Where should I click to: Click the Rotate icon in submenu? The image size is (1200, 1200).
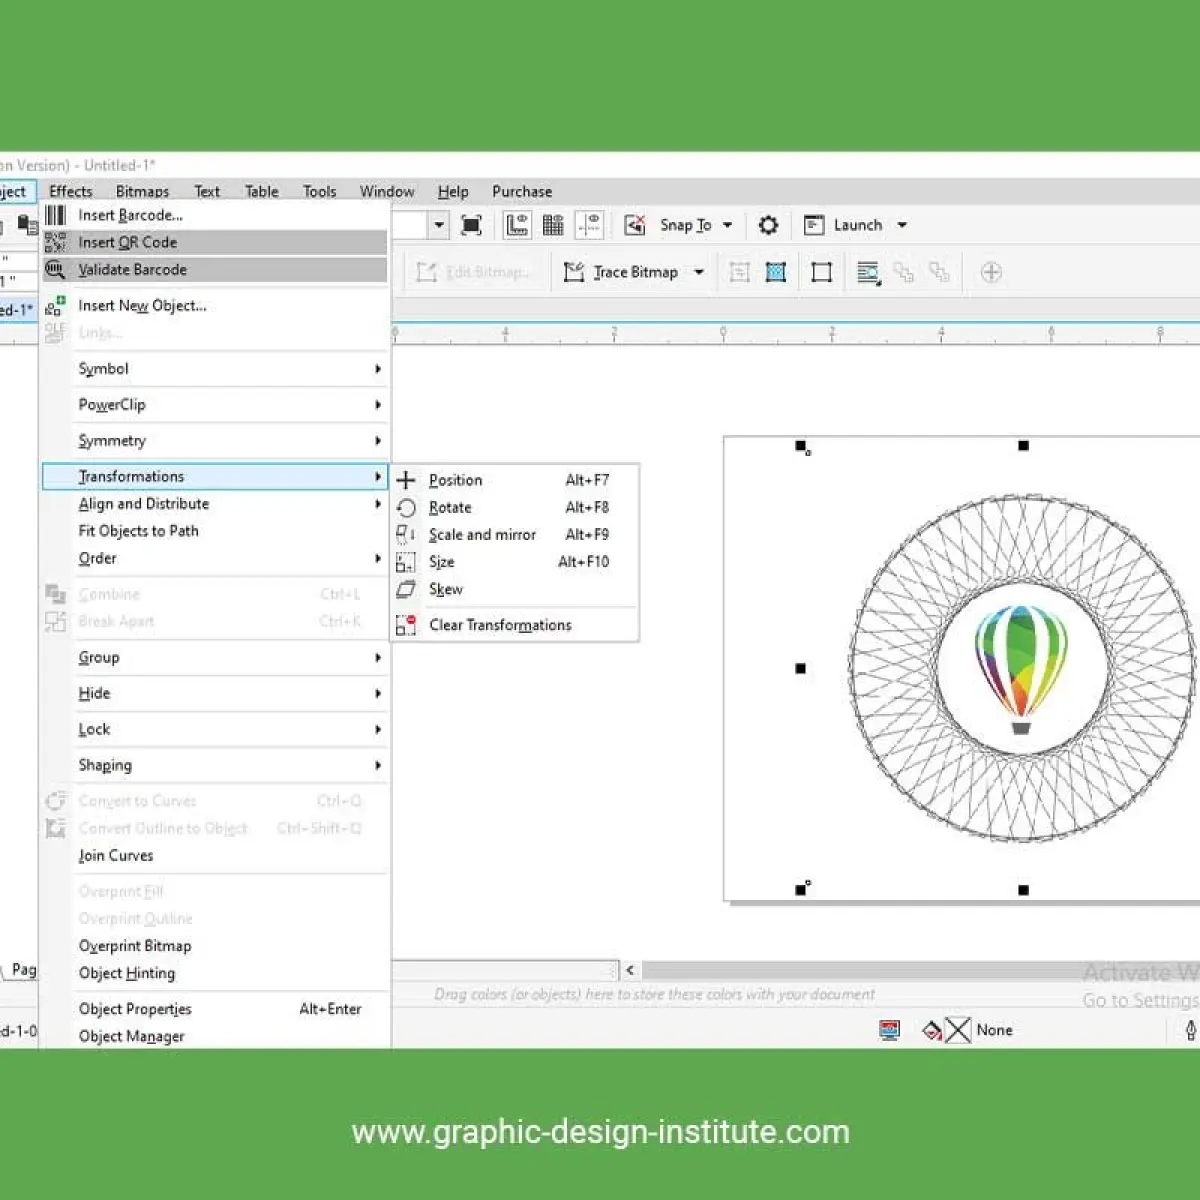tap(406, 508)
